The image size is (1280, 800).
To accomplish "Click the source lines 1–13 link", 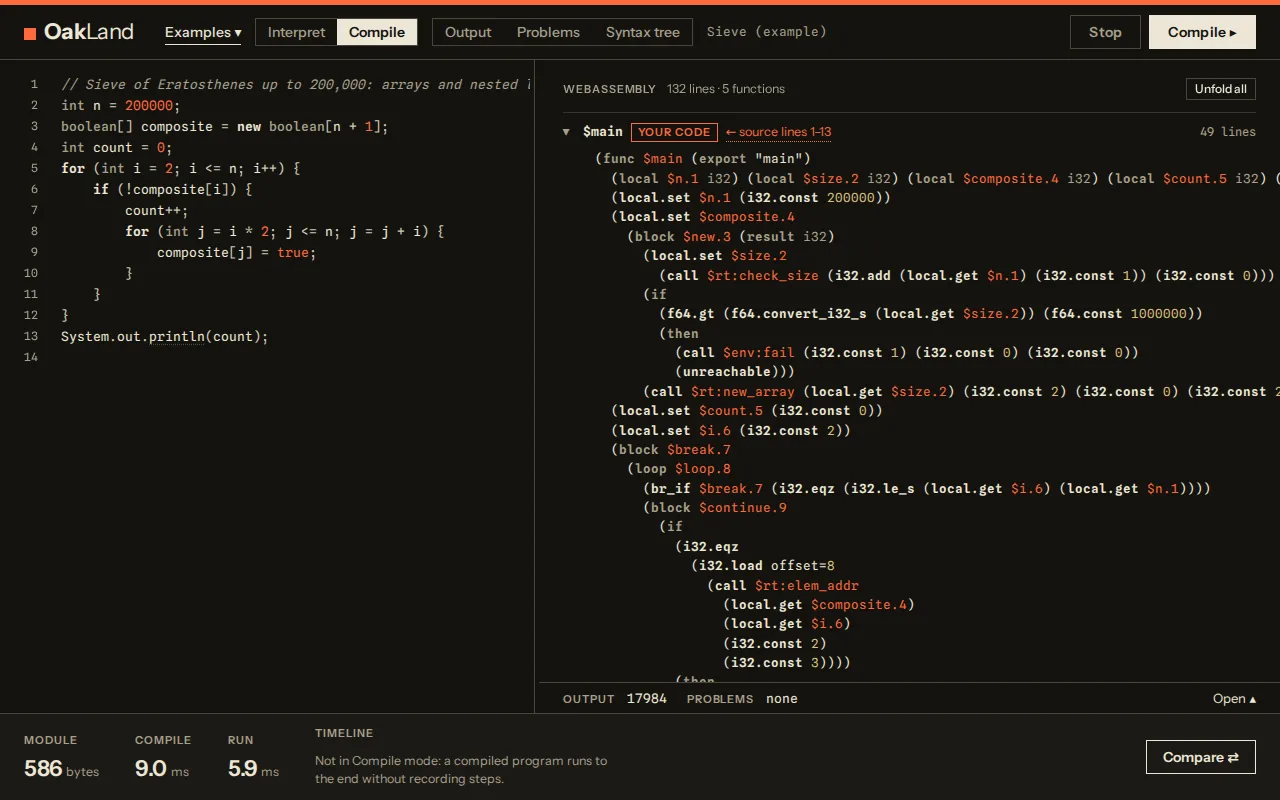I will pyautogui.click(x=778, y=132).
